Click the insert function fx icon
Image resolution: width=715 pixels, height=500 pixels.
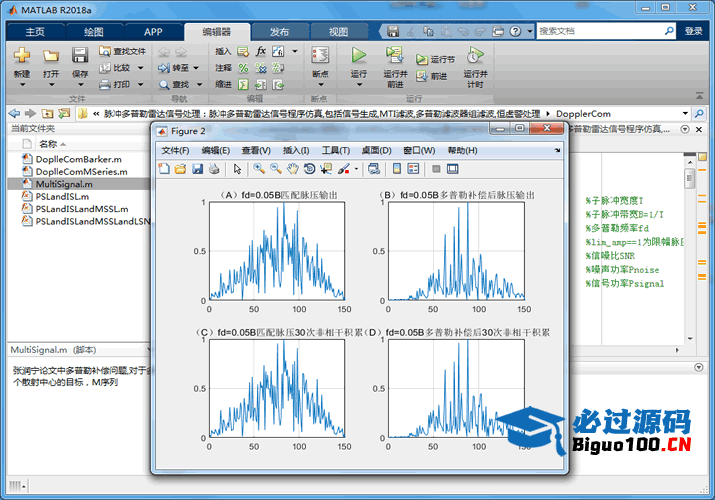pos(261,51)
